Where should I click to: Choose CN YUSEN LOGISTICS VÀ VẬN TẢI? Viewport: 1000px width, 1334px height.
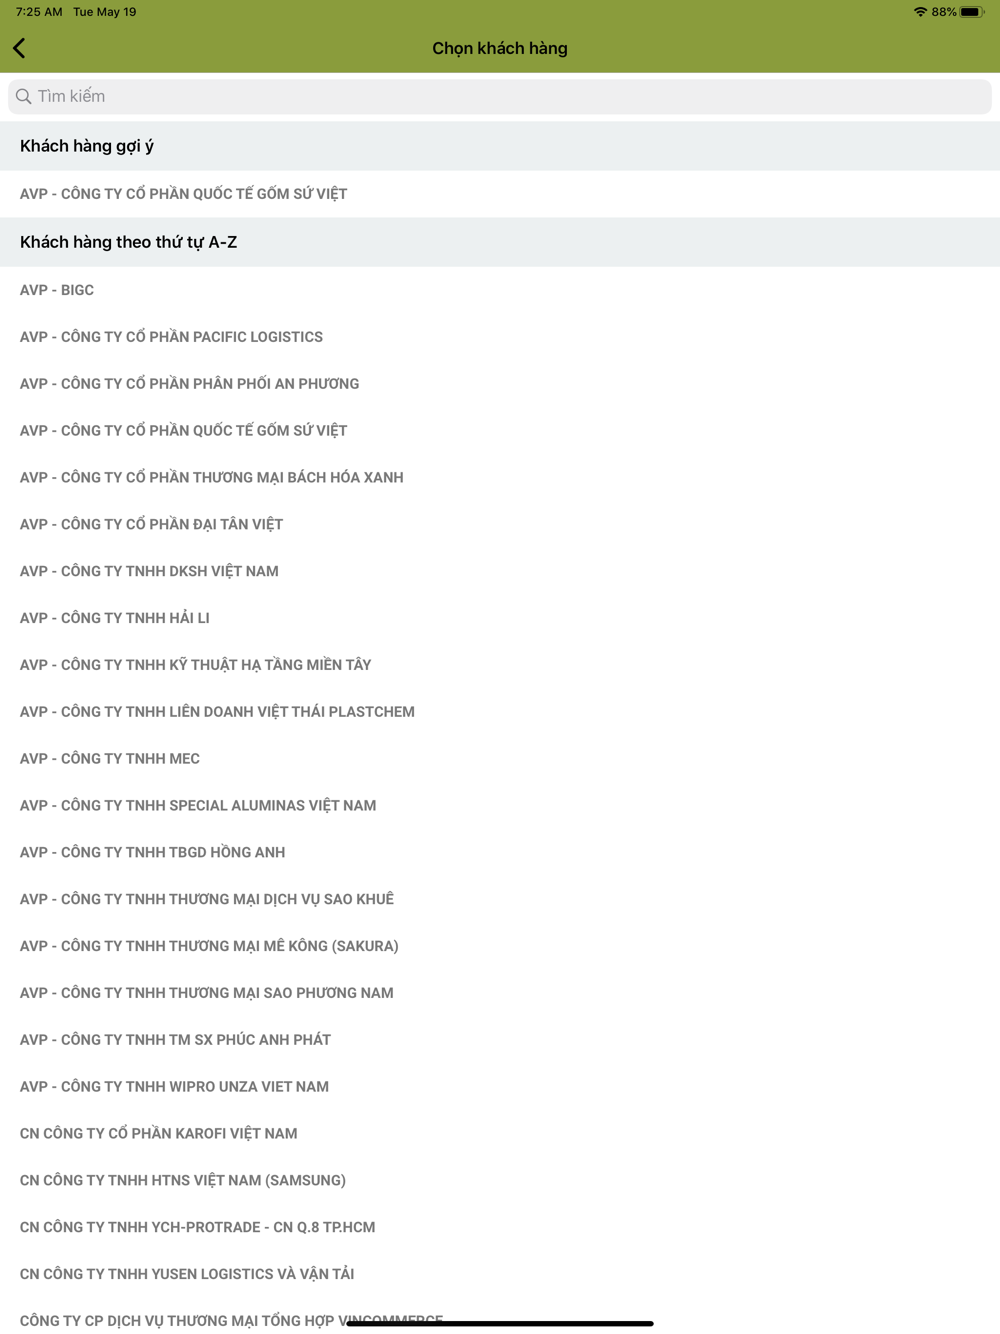pos(500,1274)
